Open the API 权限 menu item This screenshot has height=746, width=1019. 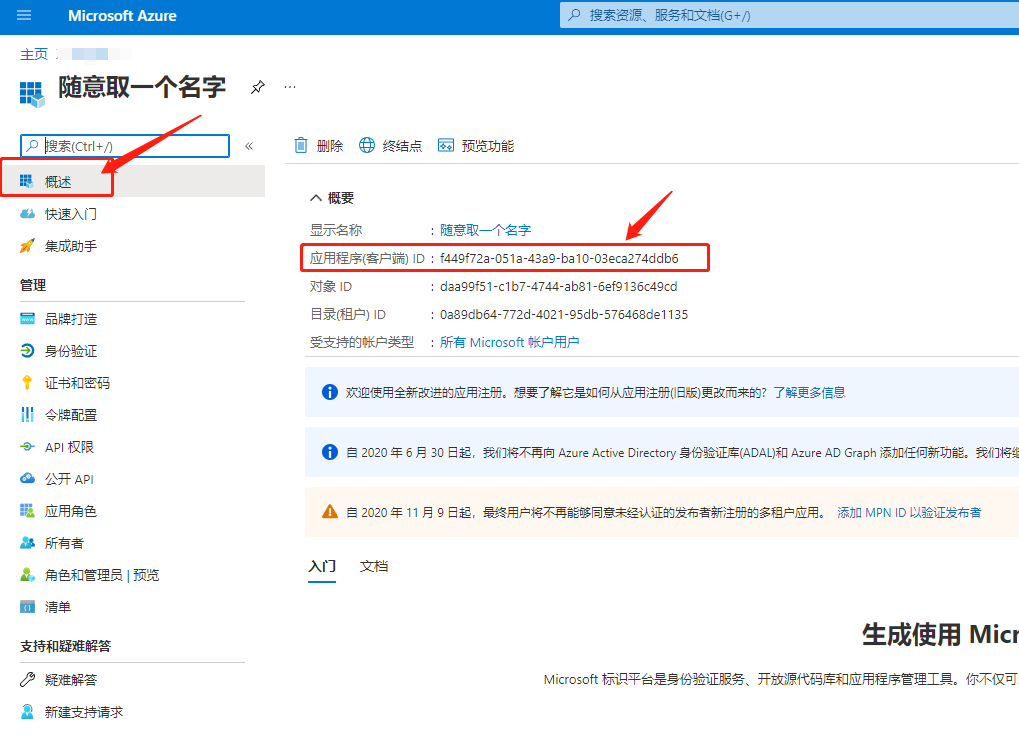click(x=69, y=447)
